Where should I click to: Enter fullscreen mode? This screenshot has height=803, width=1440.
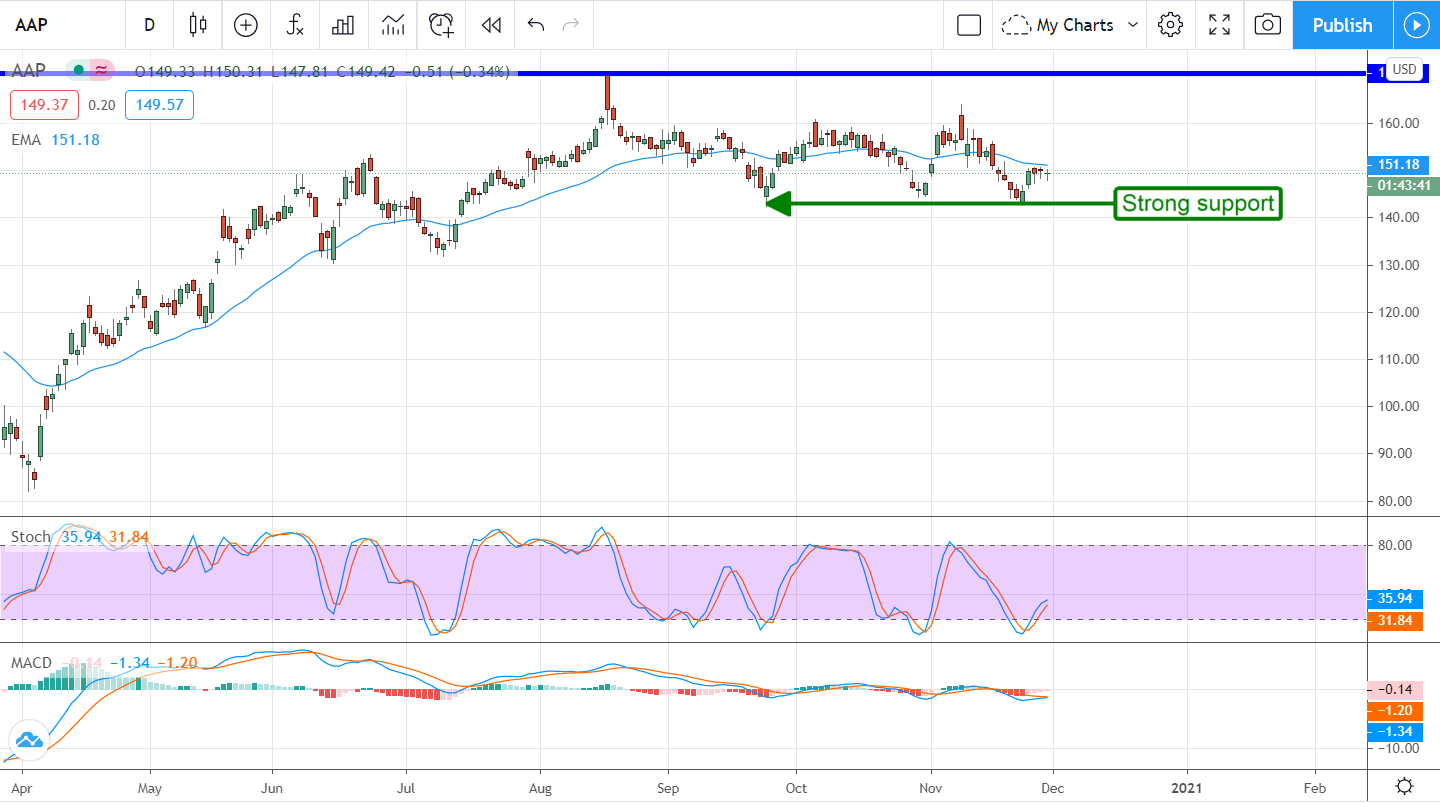coord(1219,25)
